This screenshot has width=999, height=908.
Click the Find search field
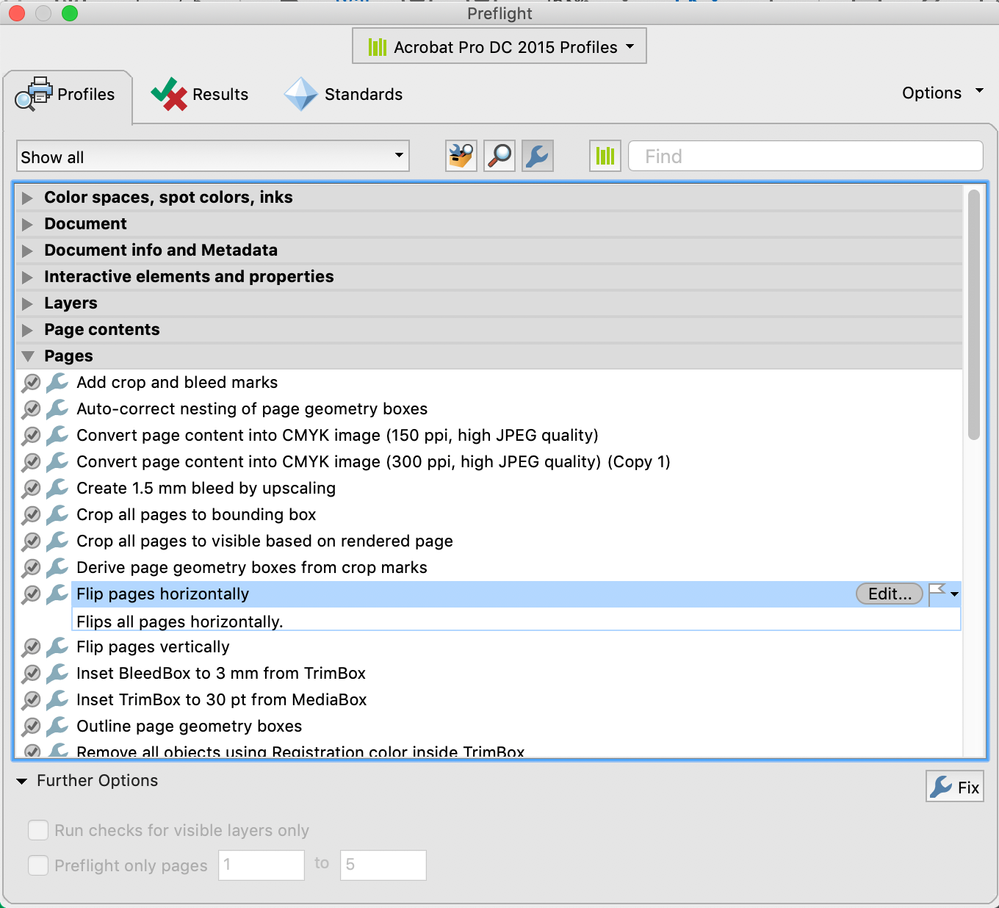tap(805, 156)
